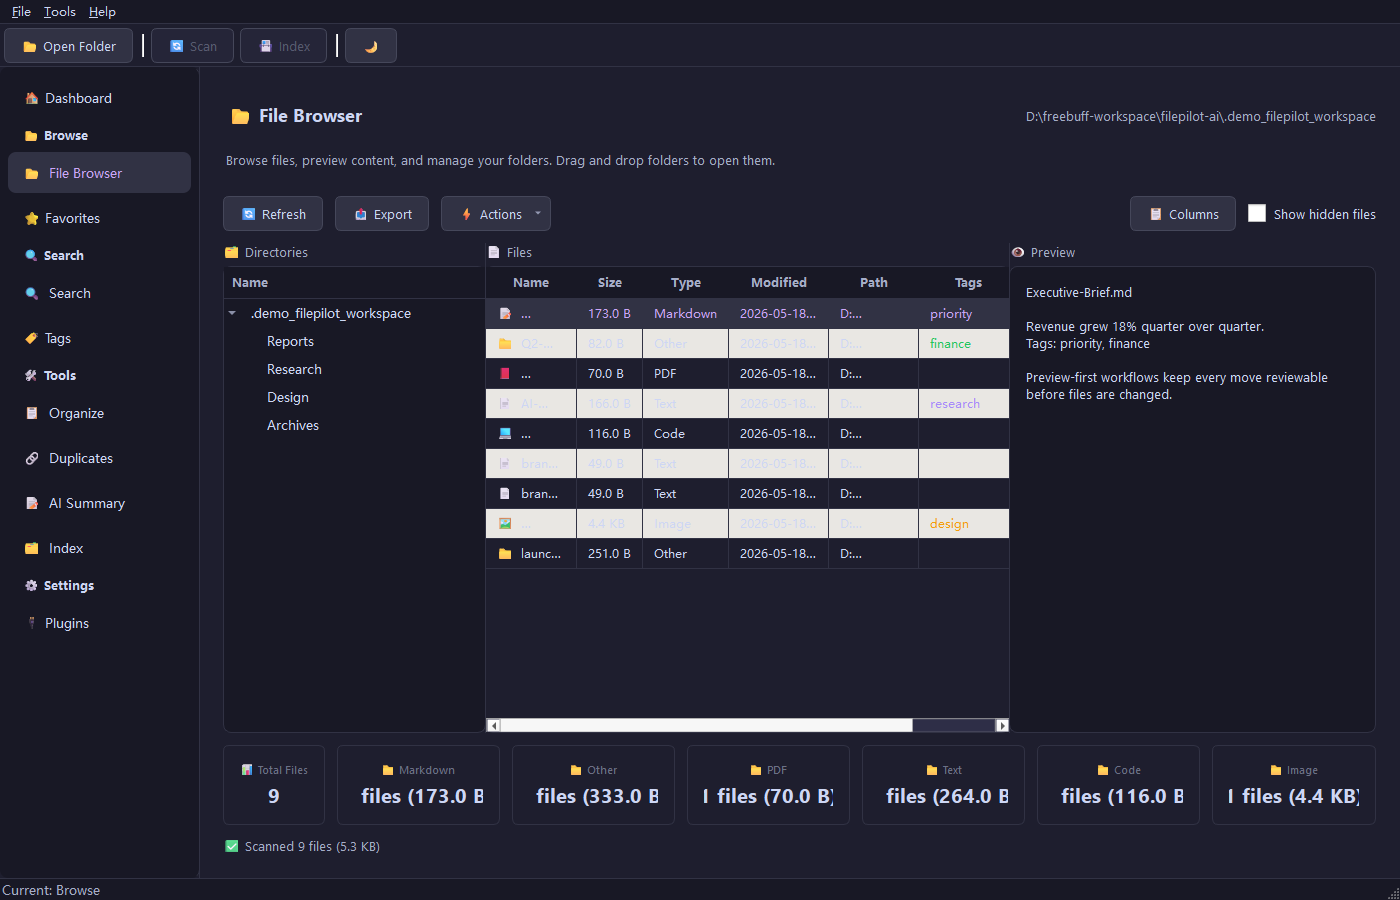The width and height of the screenshot is (1400, 900).
Task: Click the 'research' tag cell
Action: [x=964, y=404]
